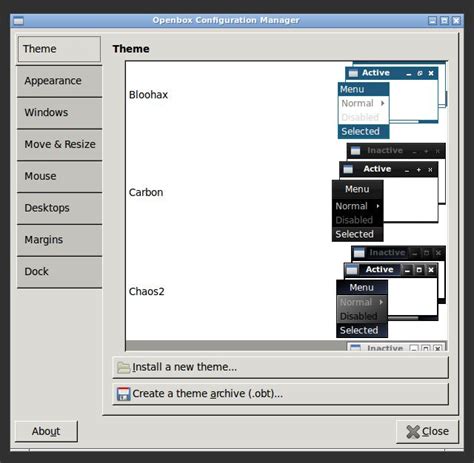Select the Theme tab in sidebar
The height and width of the screenshot is (463, 474).
click(x=59, y=49)
